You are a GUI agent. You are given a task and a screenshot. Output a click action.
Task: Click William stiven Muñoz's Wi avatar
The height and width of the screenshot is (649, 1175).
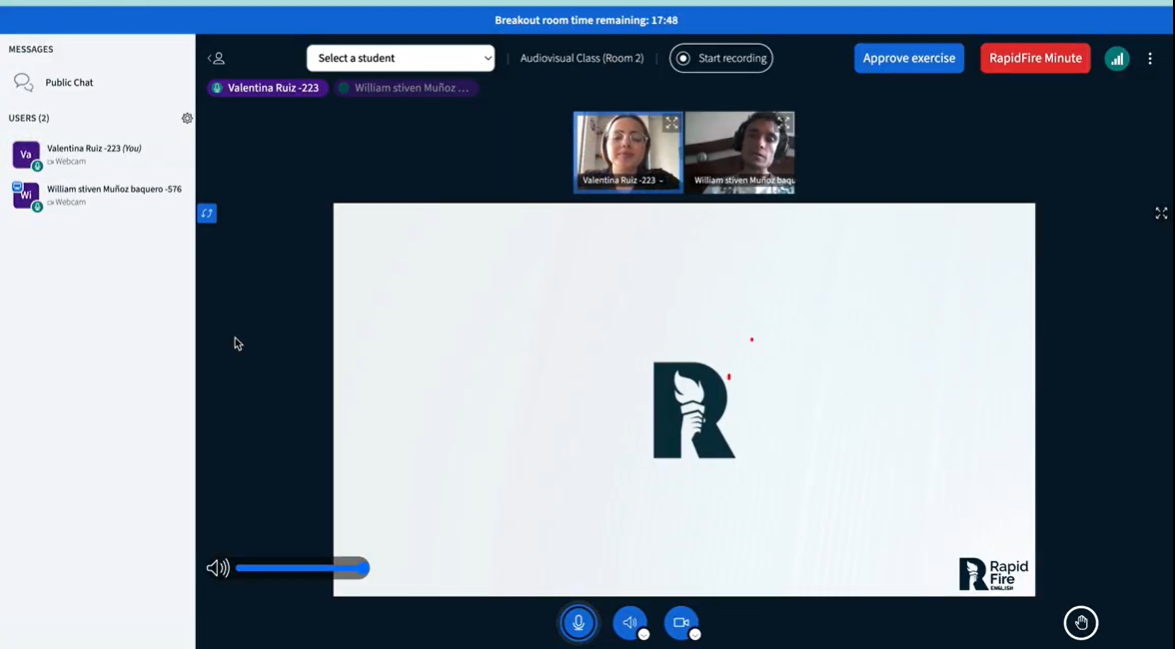click(25, 195)
